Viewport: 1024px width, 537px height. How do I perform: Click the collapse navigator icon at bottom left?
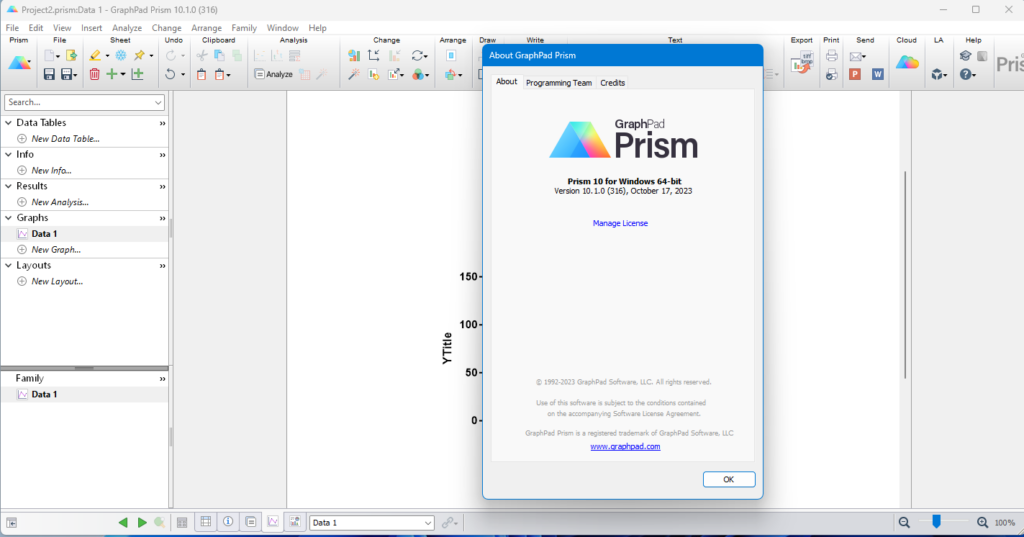(12, 523)
